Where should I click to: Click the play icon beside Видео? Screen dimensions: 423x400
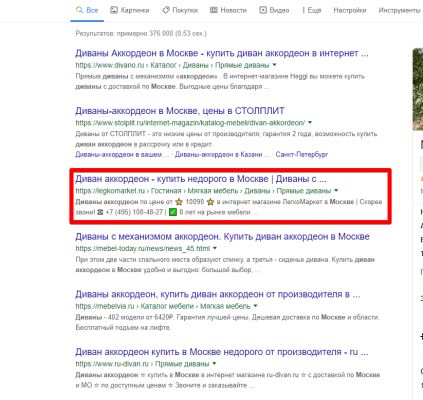(x=263, y=10)
